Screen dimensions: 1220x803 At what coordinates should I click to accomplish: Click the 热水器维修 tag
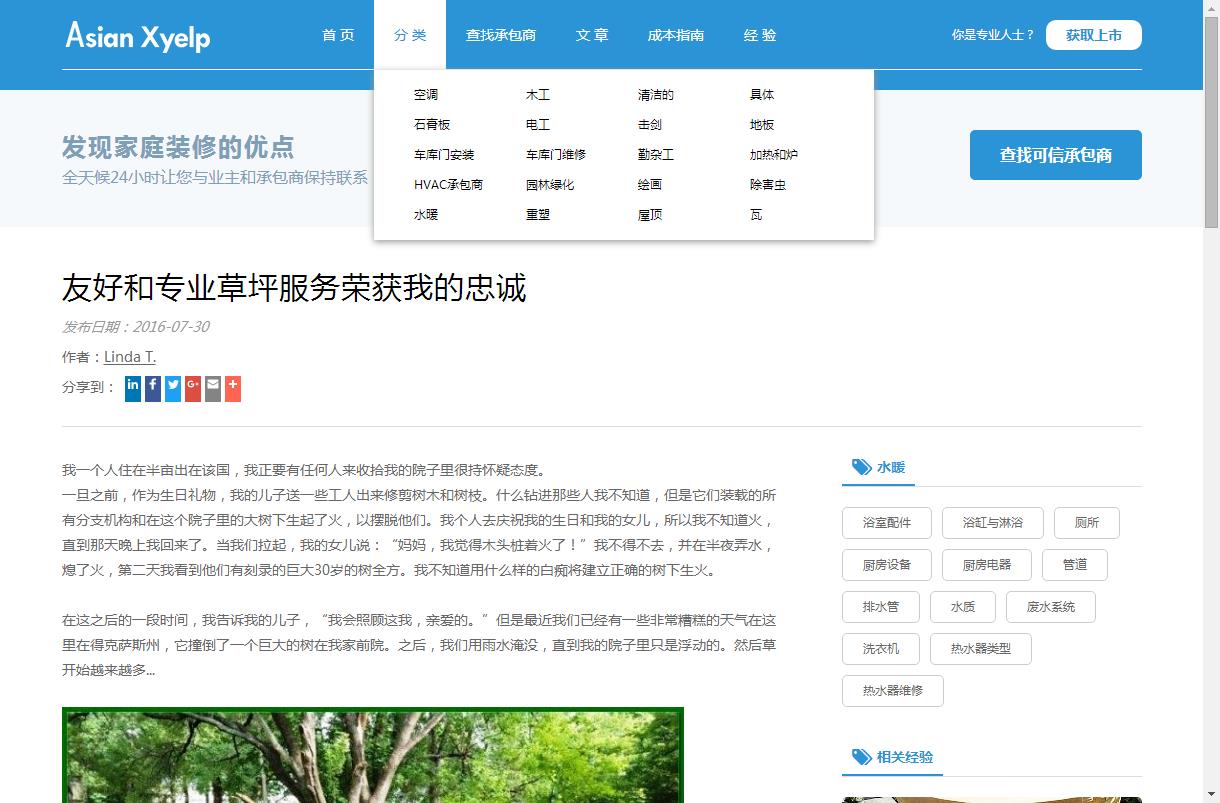tap(892, 691)
